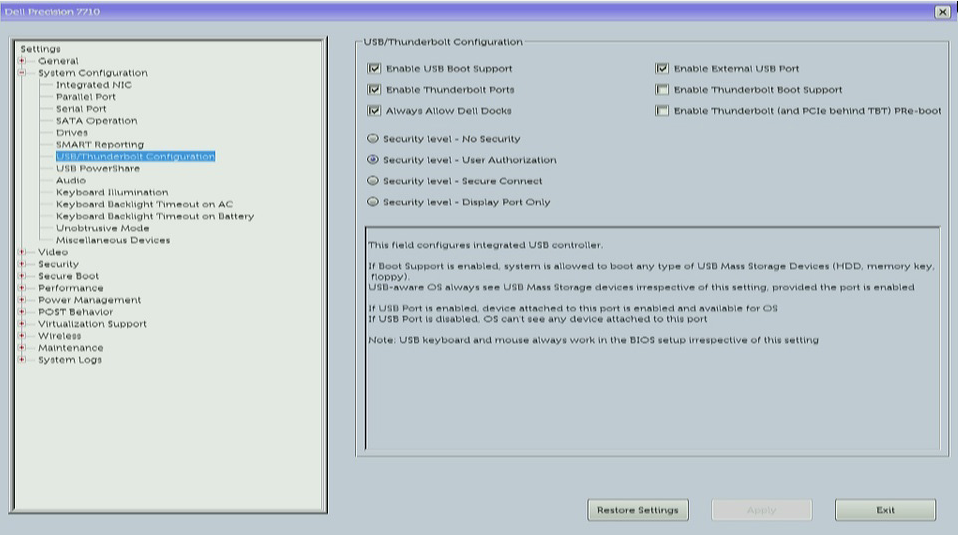Select Virtualization Support label in tree
This screenshot has width=958, height=535.
coord(92,324)
